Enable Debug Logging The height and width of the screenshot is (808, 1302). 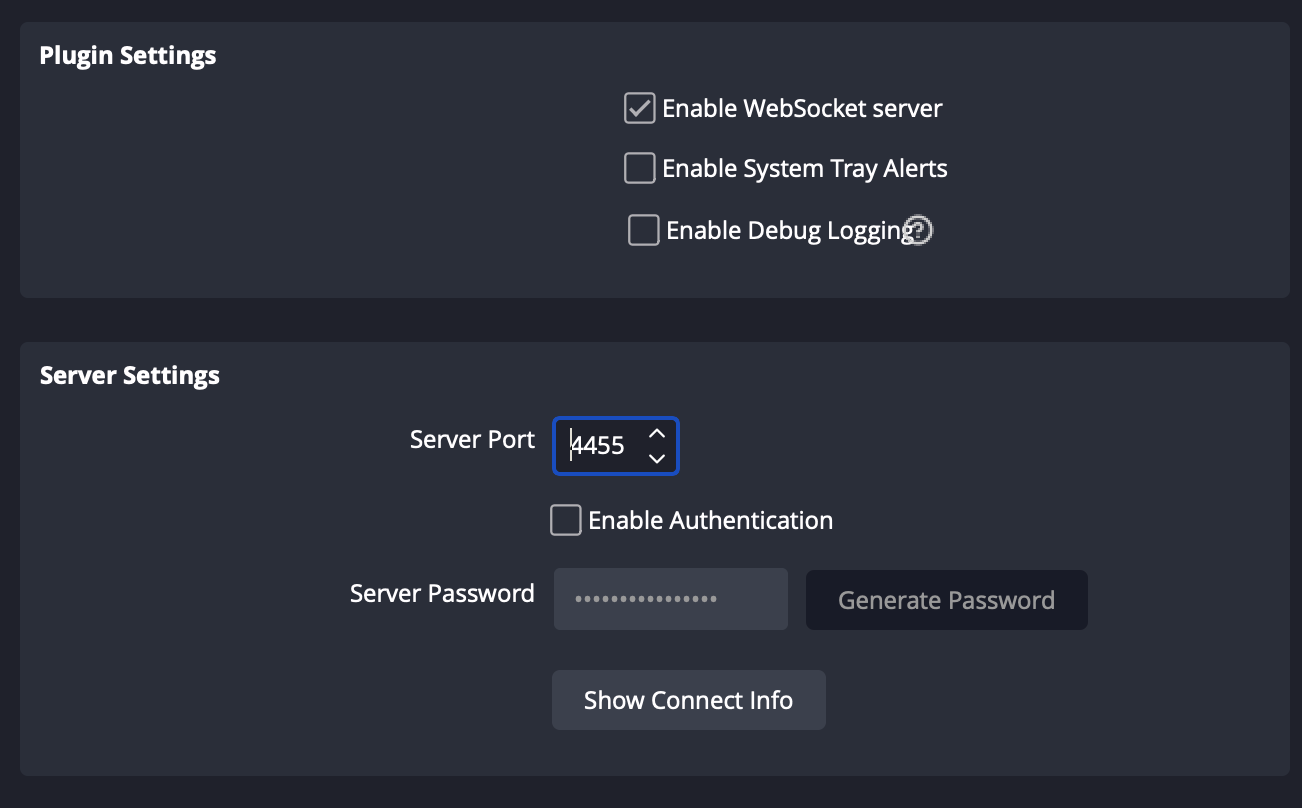tap(643, 230)
